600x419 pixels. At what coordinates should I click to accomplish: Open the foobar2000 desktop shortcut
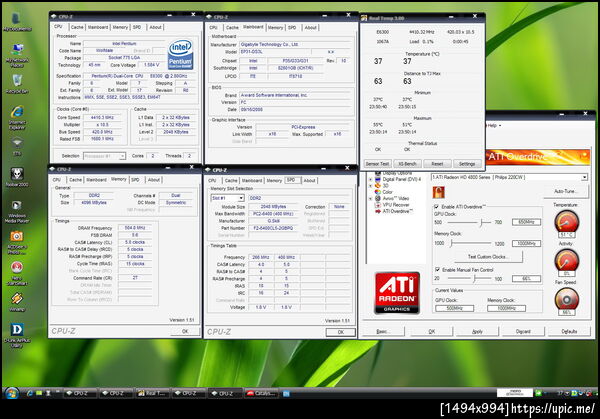[x=17, y=177]
